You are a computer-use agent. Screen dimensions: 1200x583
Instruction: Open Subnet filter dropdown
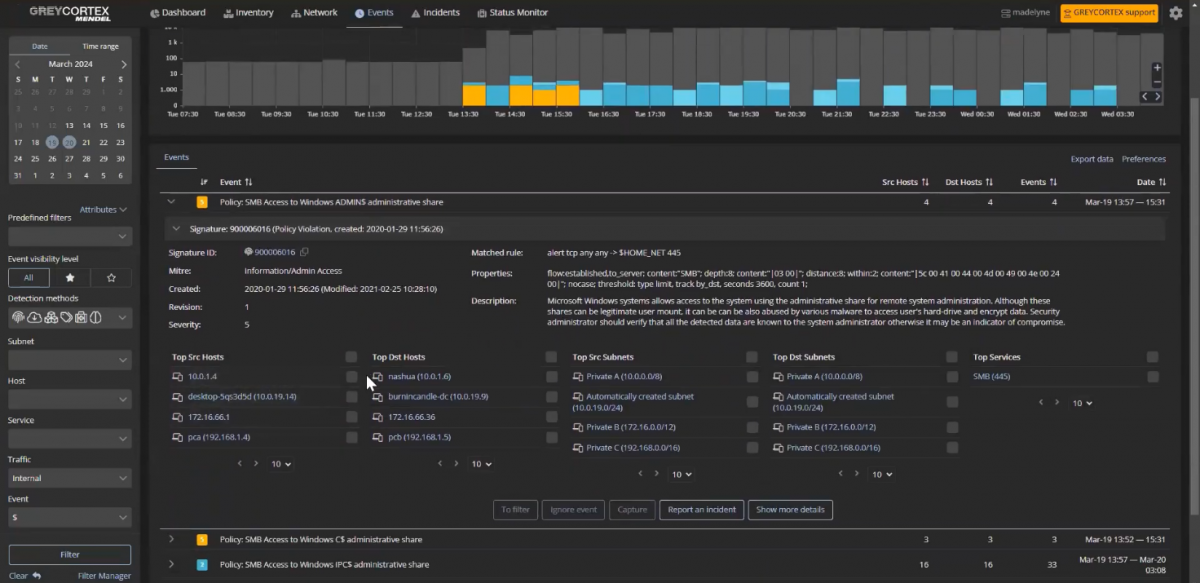70,359
